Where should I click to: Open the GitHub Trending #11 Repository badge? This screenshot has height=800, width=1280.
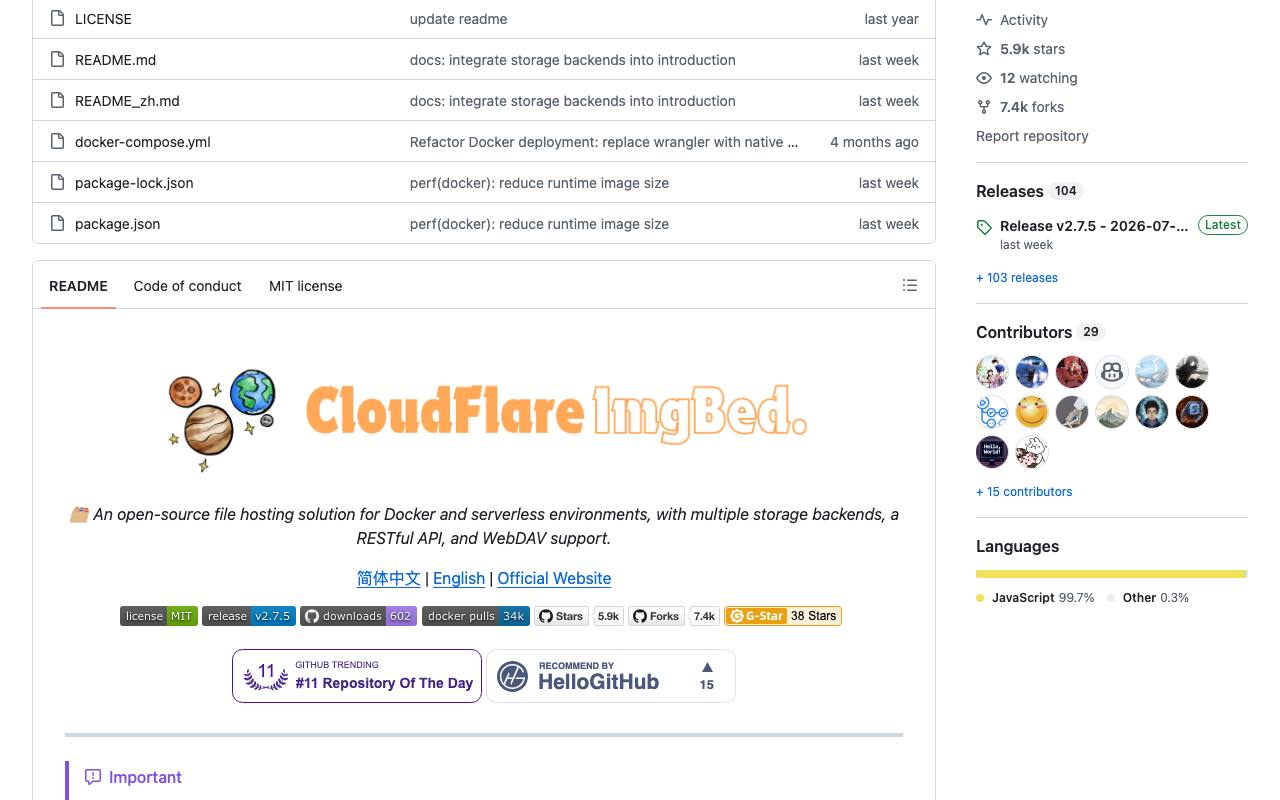pos(357,676)
